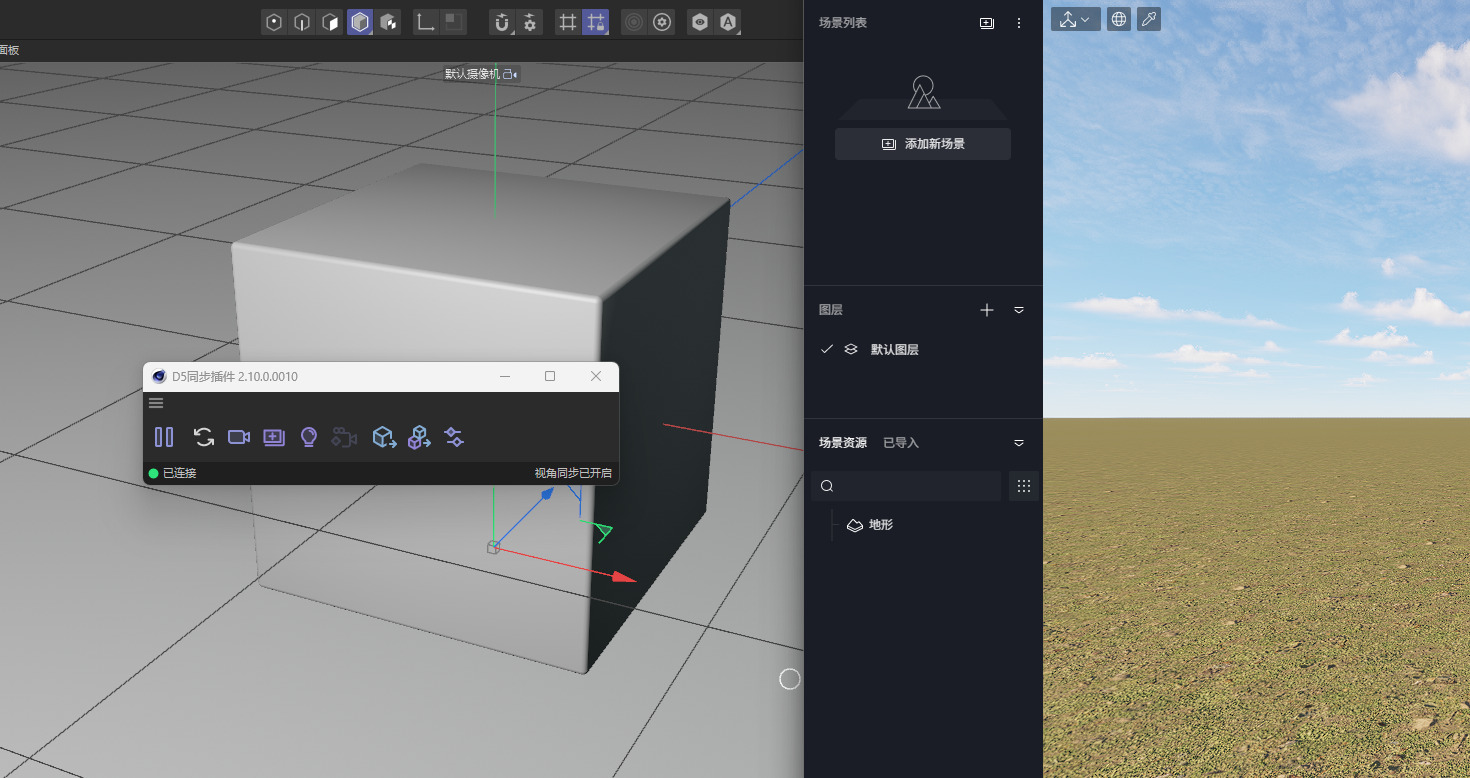Toggle the checkmark on 默认图层
This screenshot has height=778, width=1470.
(x=827, y=349)
